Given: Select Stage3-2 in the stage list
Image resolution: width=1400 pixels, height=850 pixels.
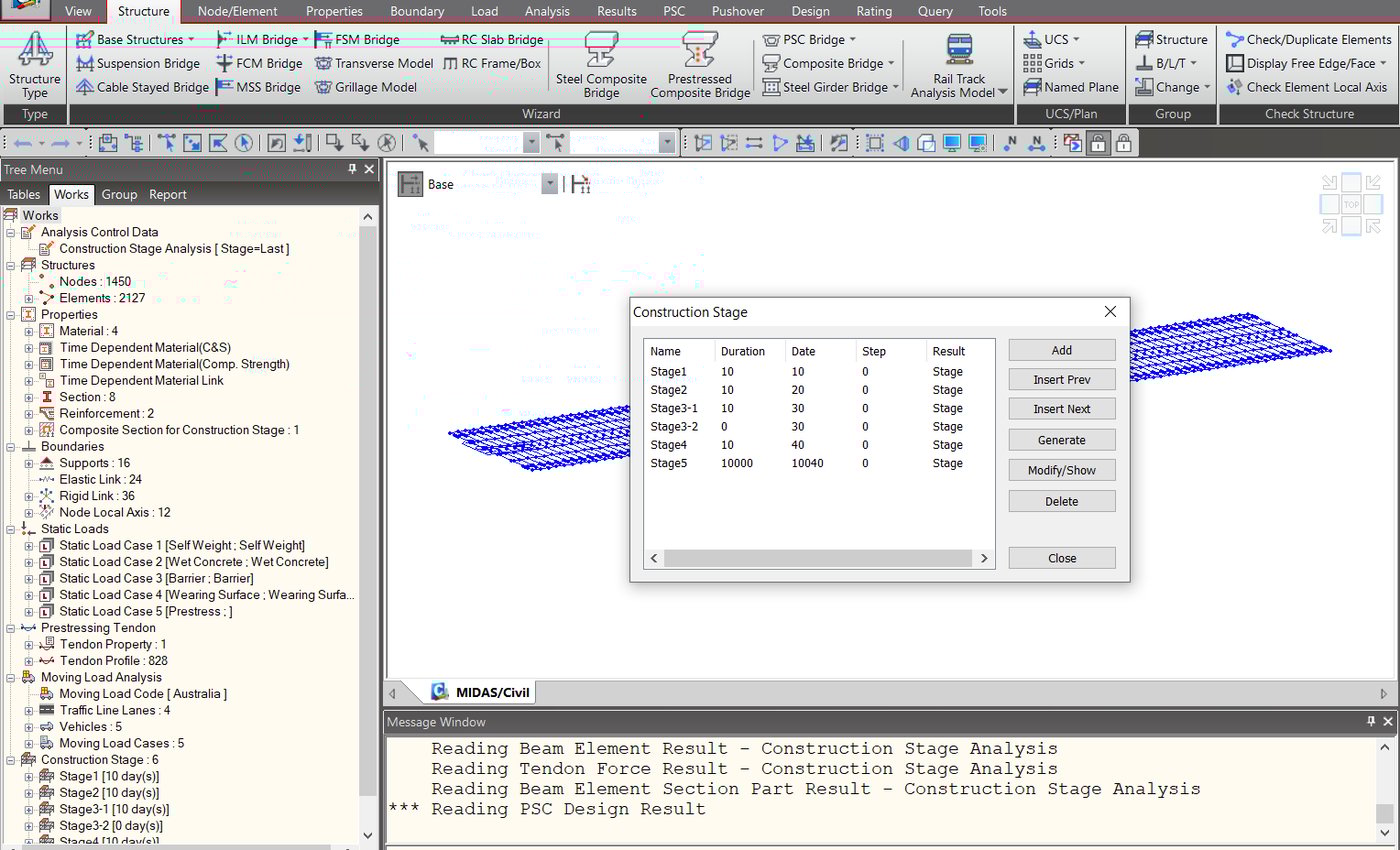Looking at the screenshot, I should click(x=672, y=426).
